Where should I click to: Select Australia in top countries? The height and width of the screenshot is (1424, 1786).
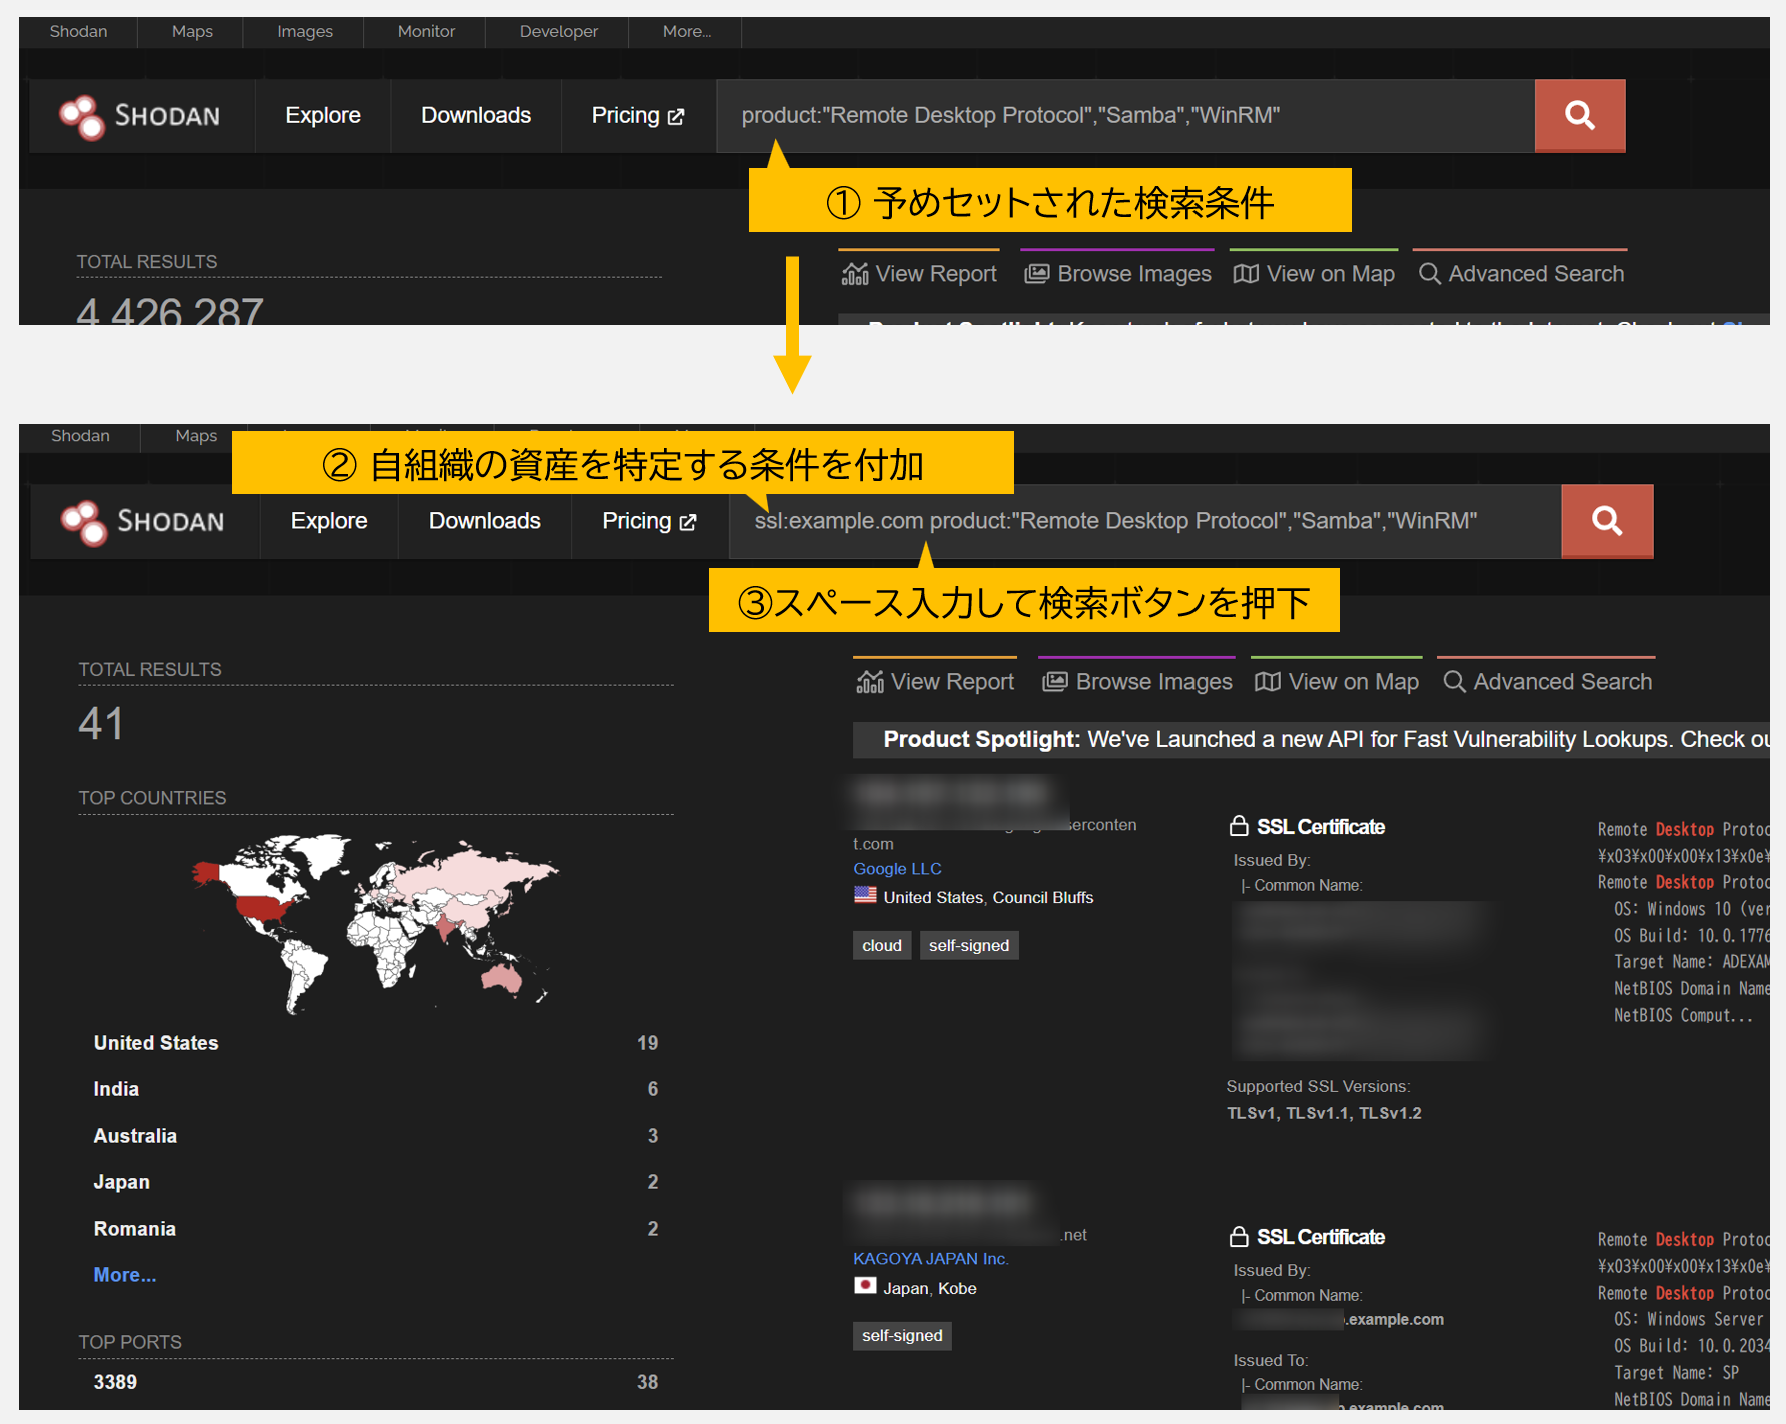coord(375,1136)
